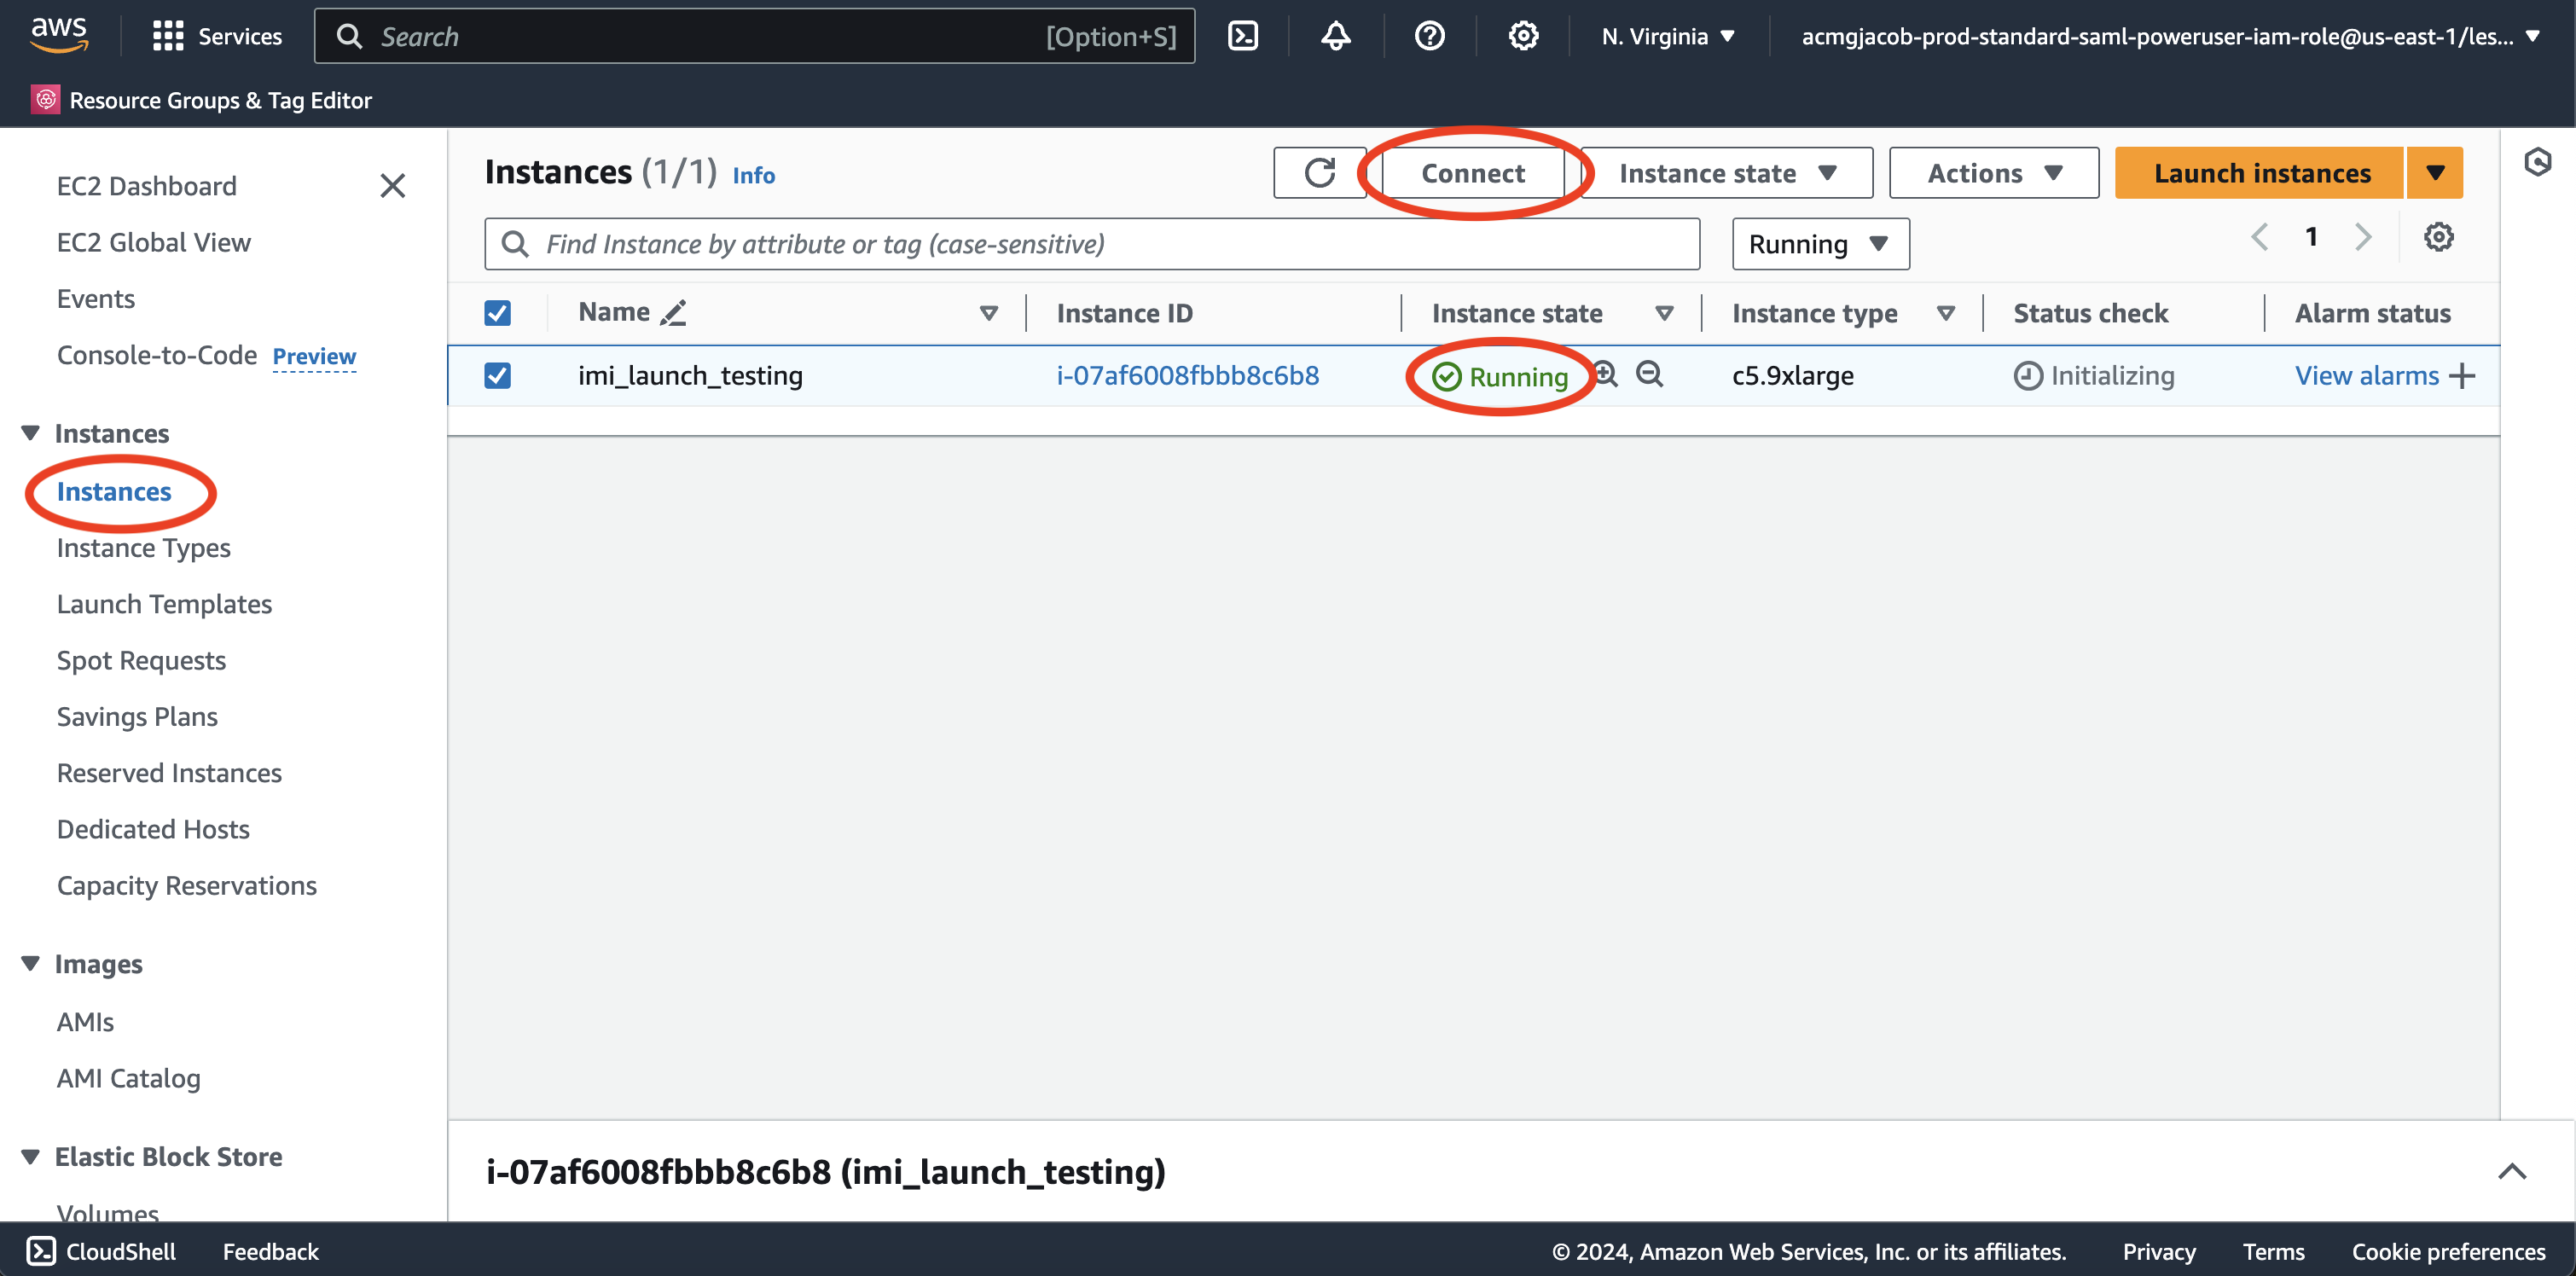The width and height of the screenshot is (2576, 1276).
Task: Open instance ID i-07af6008fbbb8c6b8 link
Action: [x=1188, y=375]
